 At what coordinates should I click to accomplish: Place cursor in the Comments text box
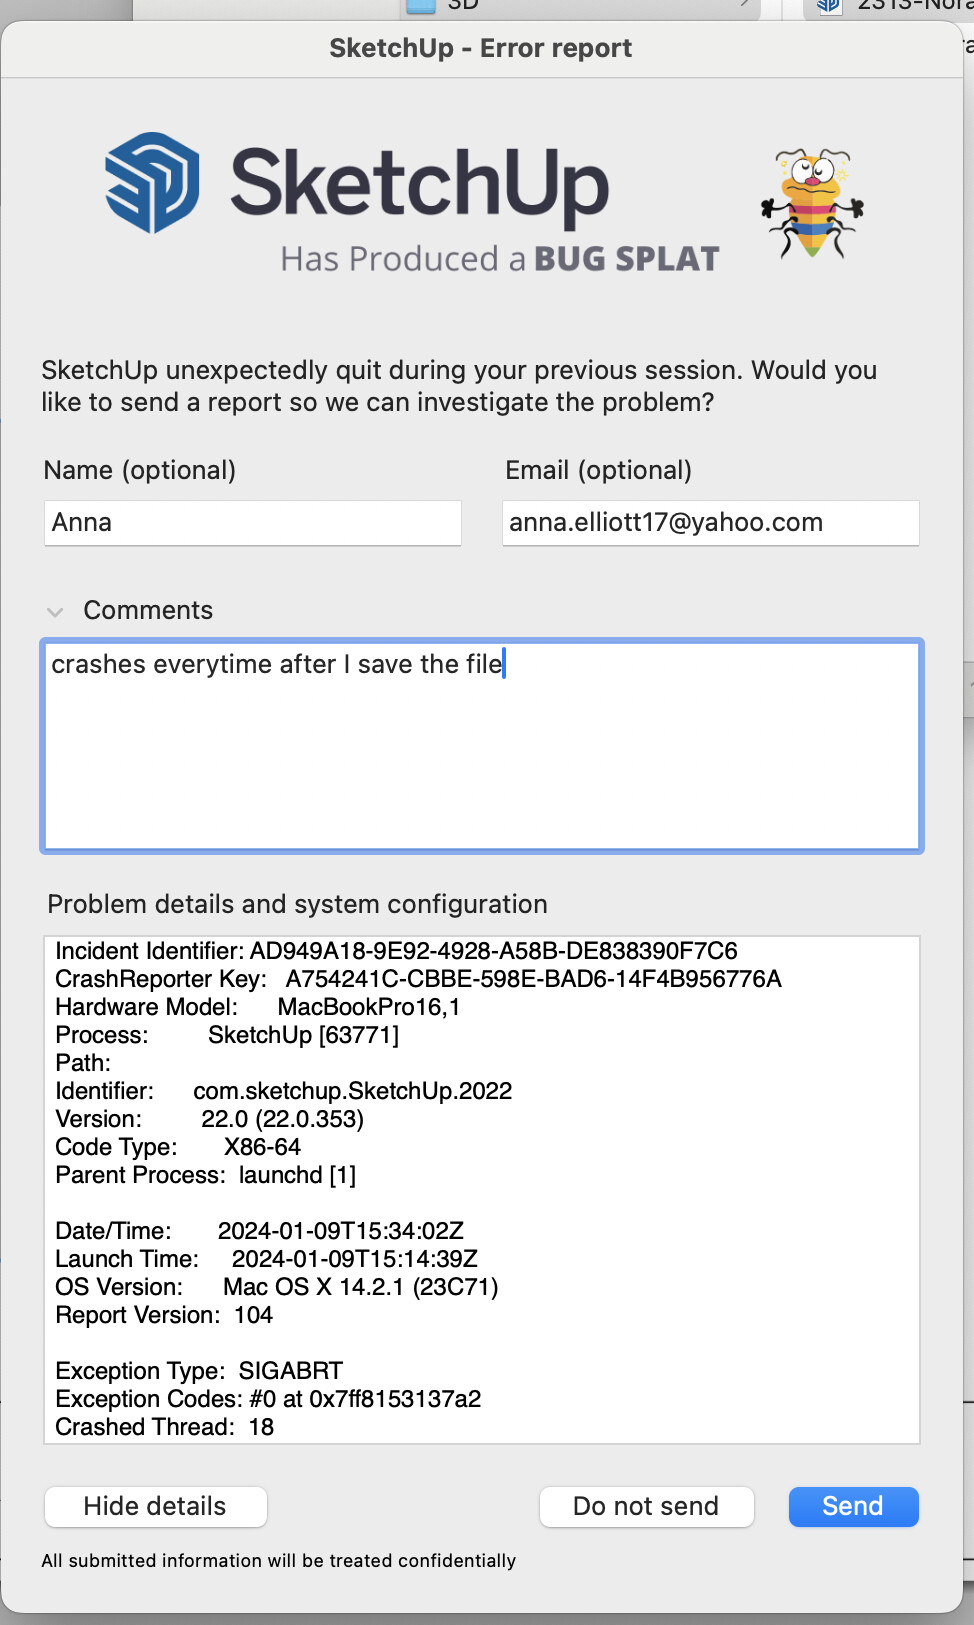pos(480,760)
